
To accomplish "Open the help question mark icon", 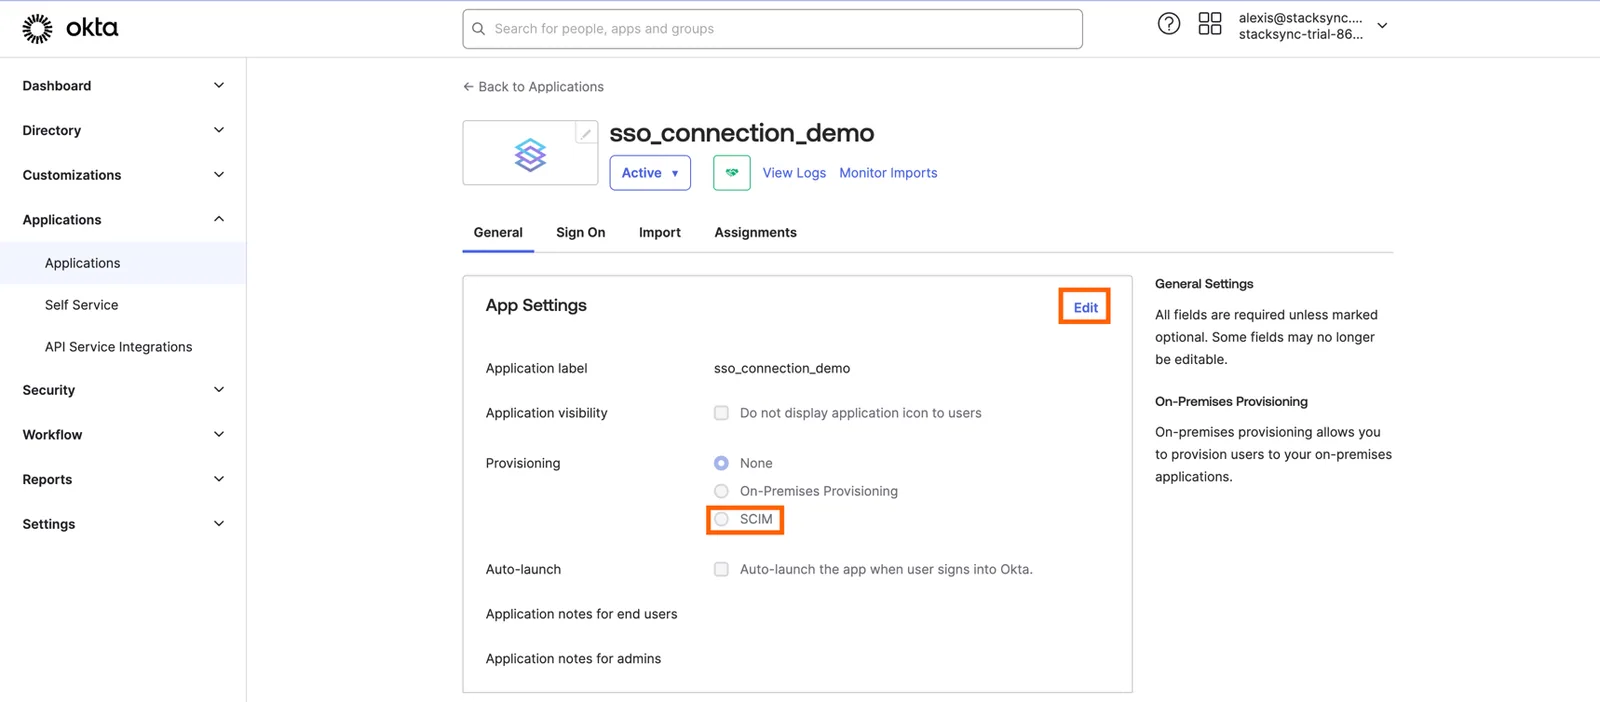I will pyautogui.click(x=1169, y=24).
